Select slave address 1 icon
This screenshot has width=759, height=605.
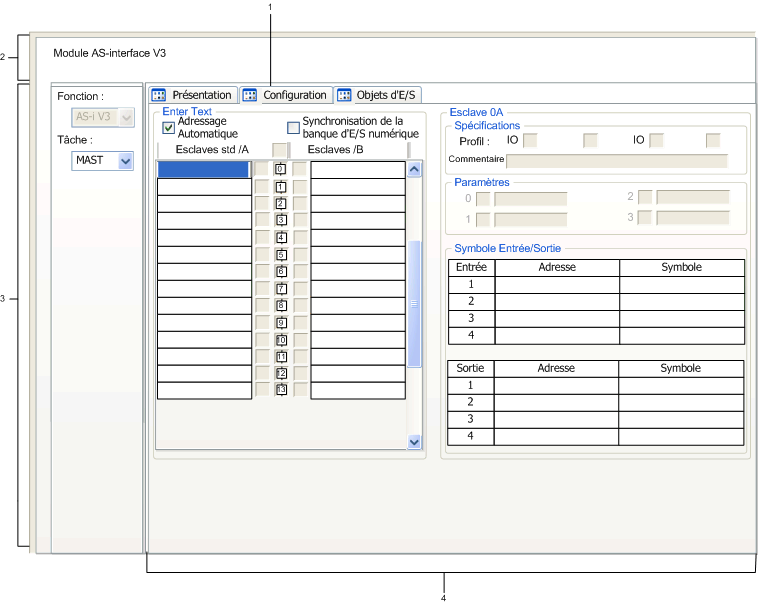click(x=281, y=187)
